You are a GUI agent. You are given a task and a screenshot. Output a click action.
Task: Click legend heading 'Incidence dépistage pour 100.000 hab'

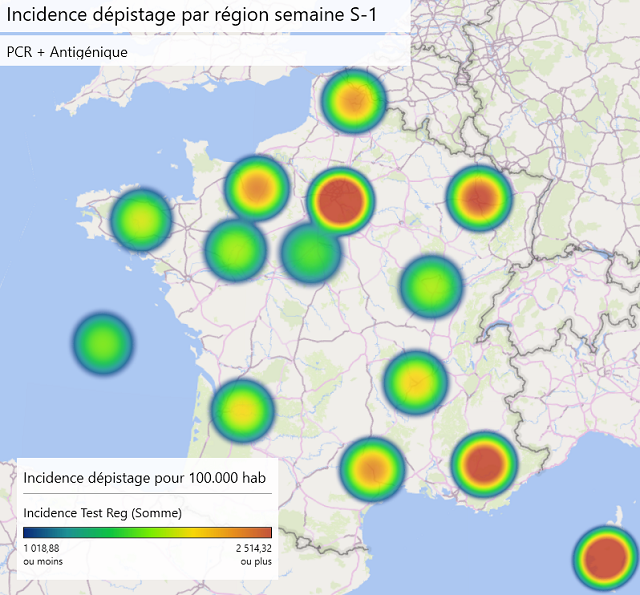[x=144, y=478]
